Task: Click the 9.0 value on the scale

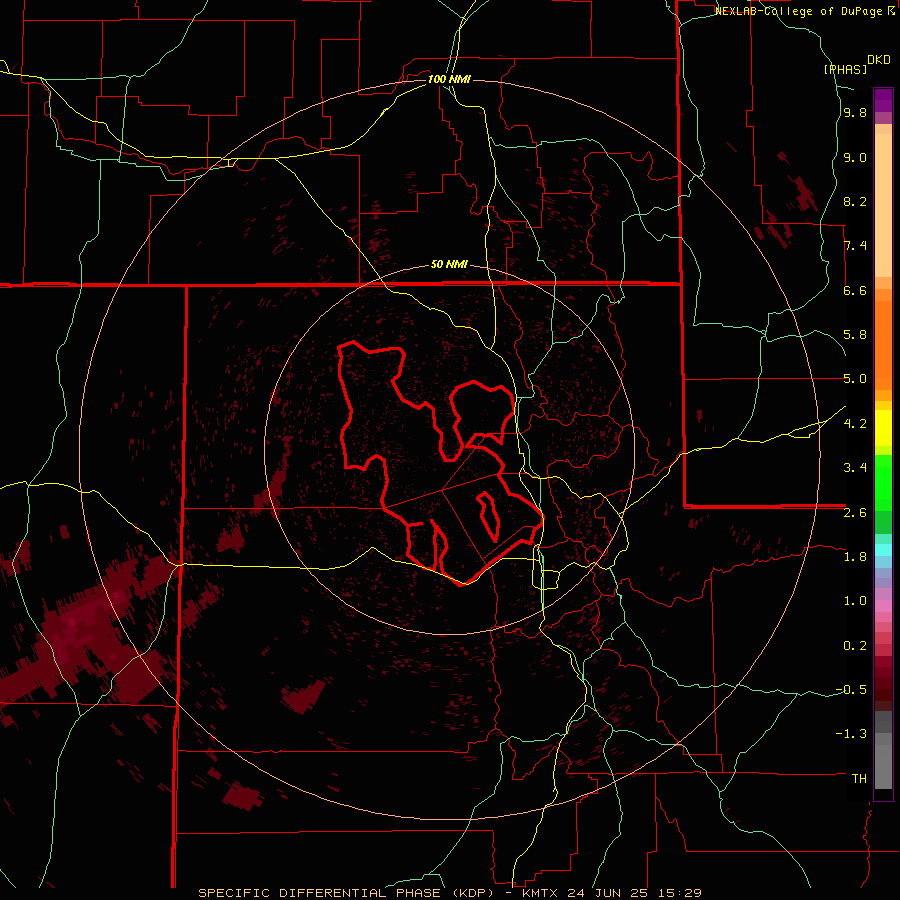Action: [855, 157]
